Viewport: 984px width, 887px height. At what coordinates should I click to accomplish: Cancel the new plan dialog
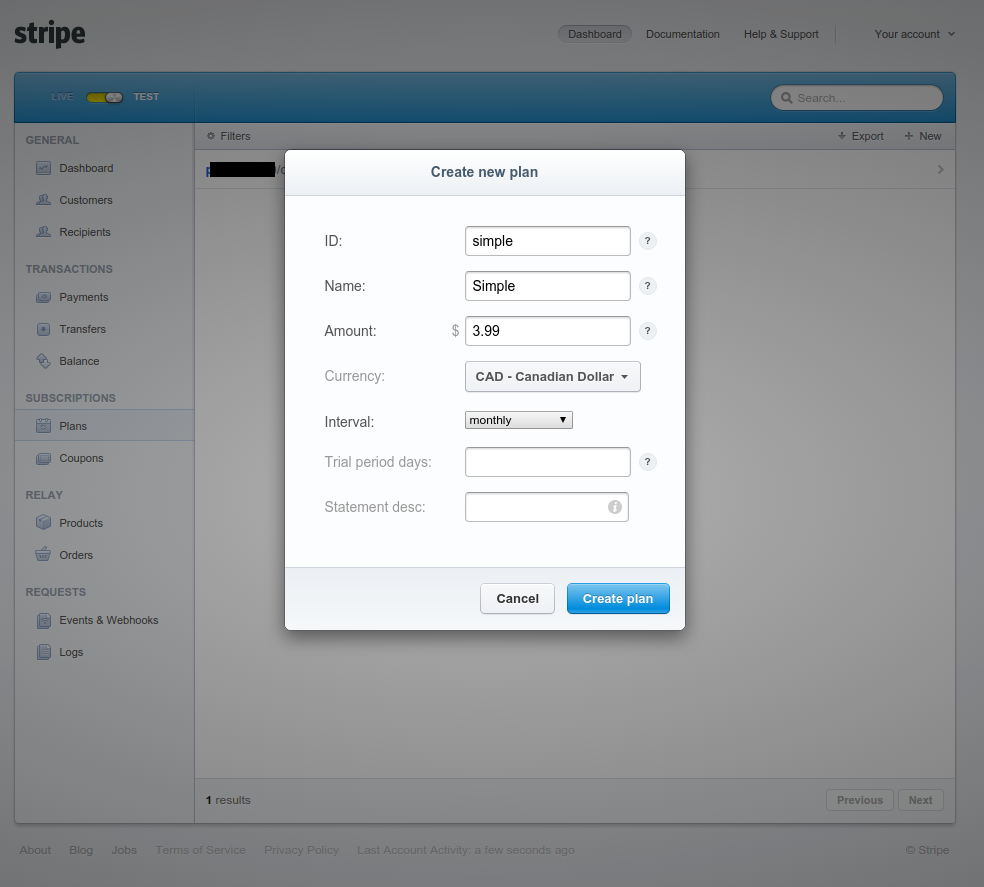517,598
